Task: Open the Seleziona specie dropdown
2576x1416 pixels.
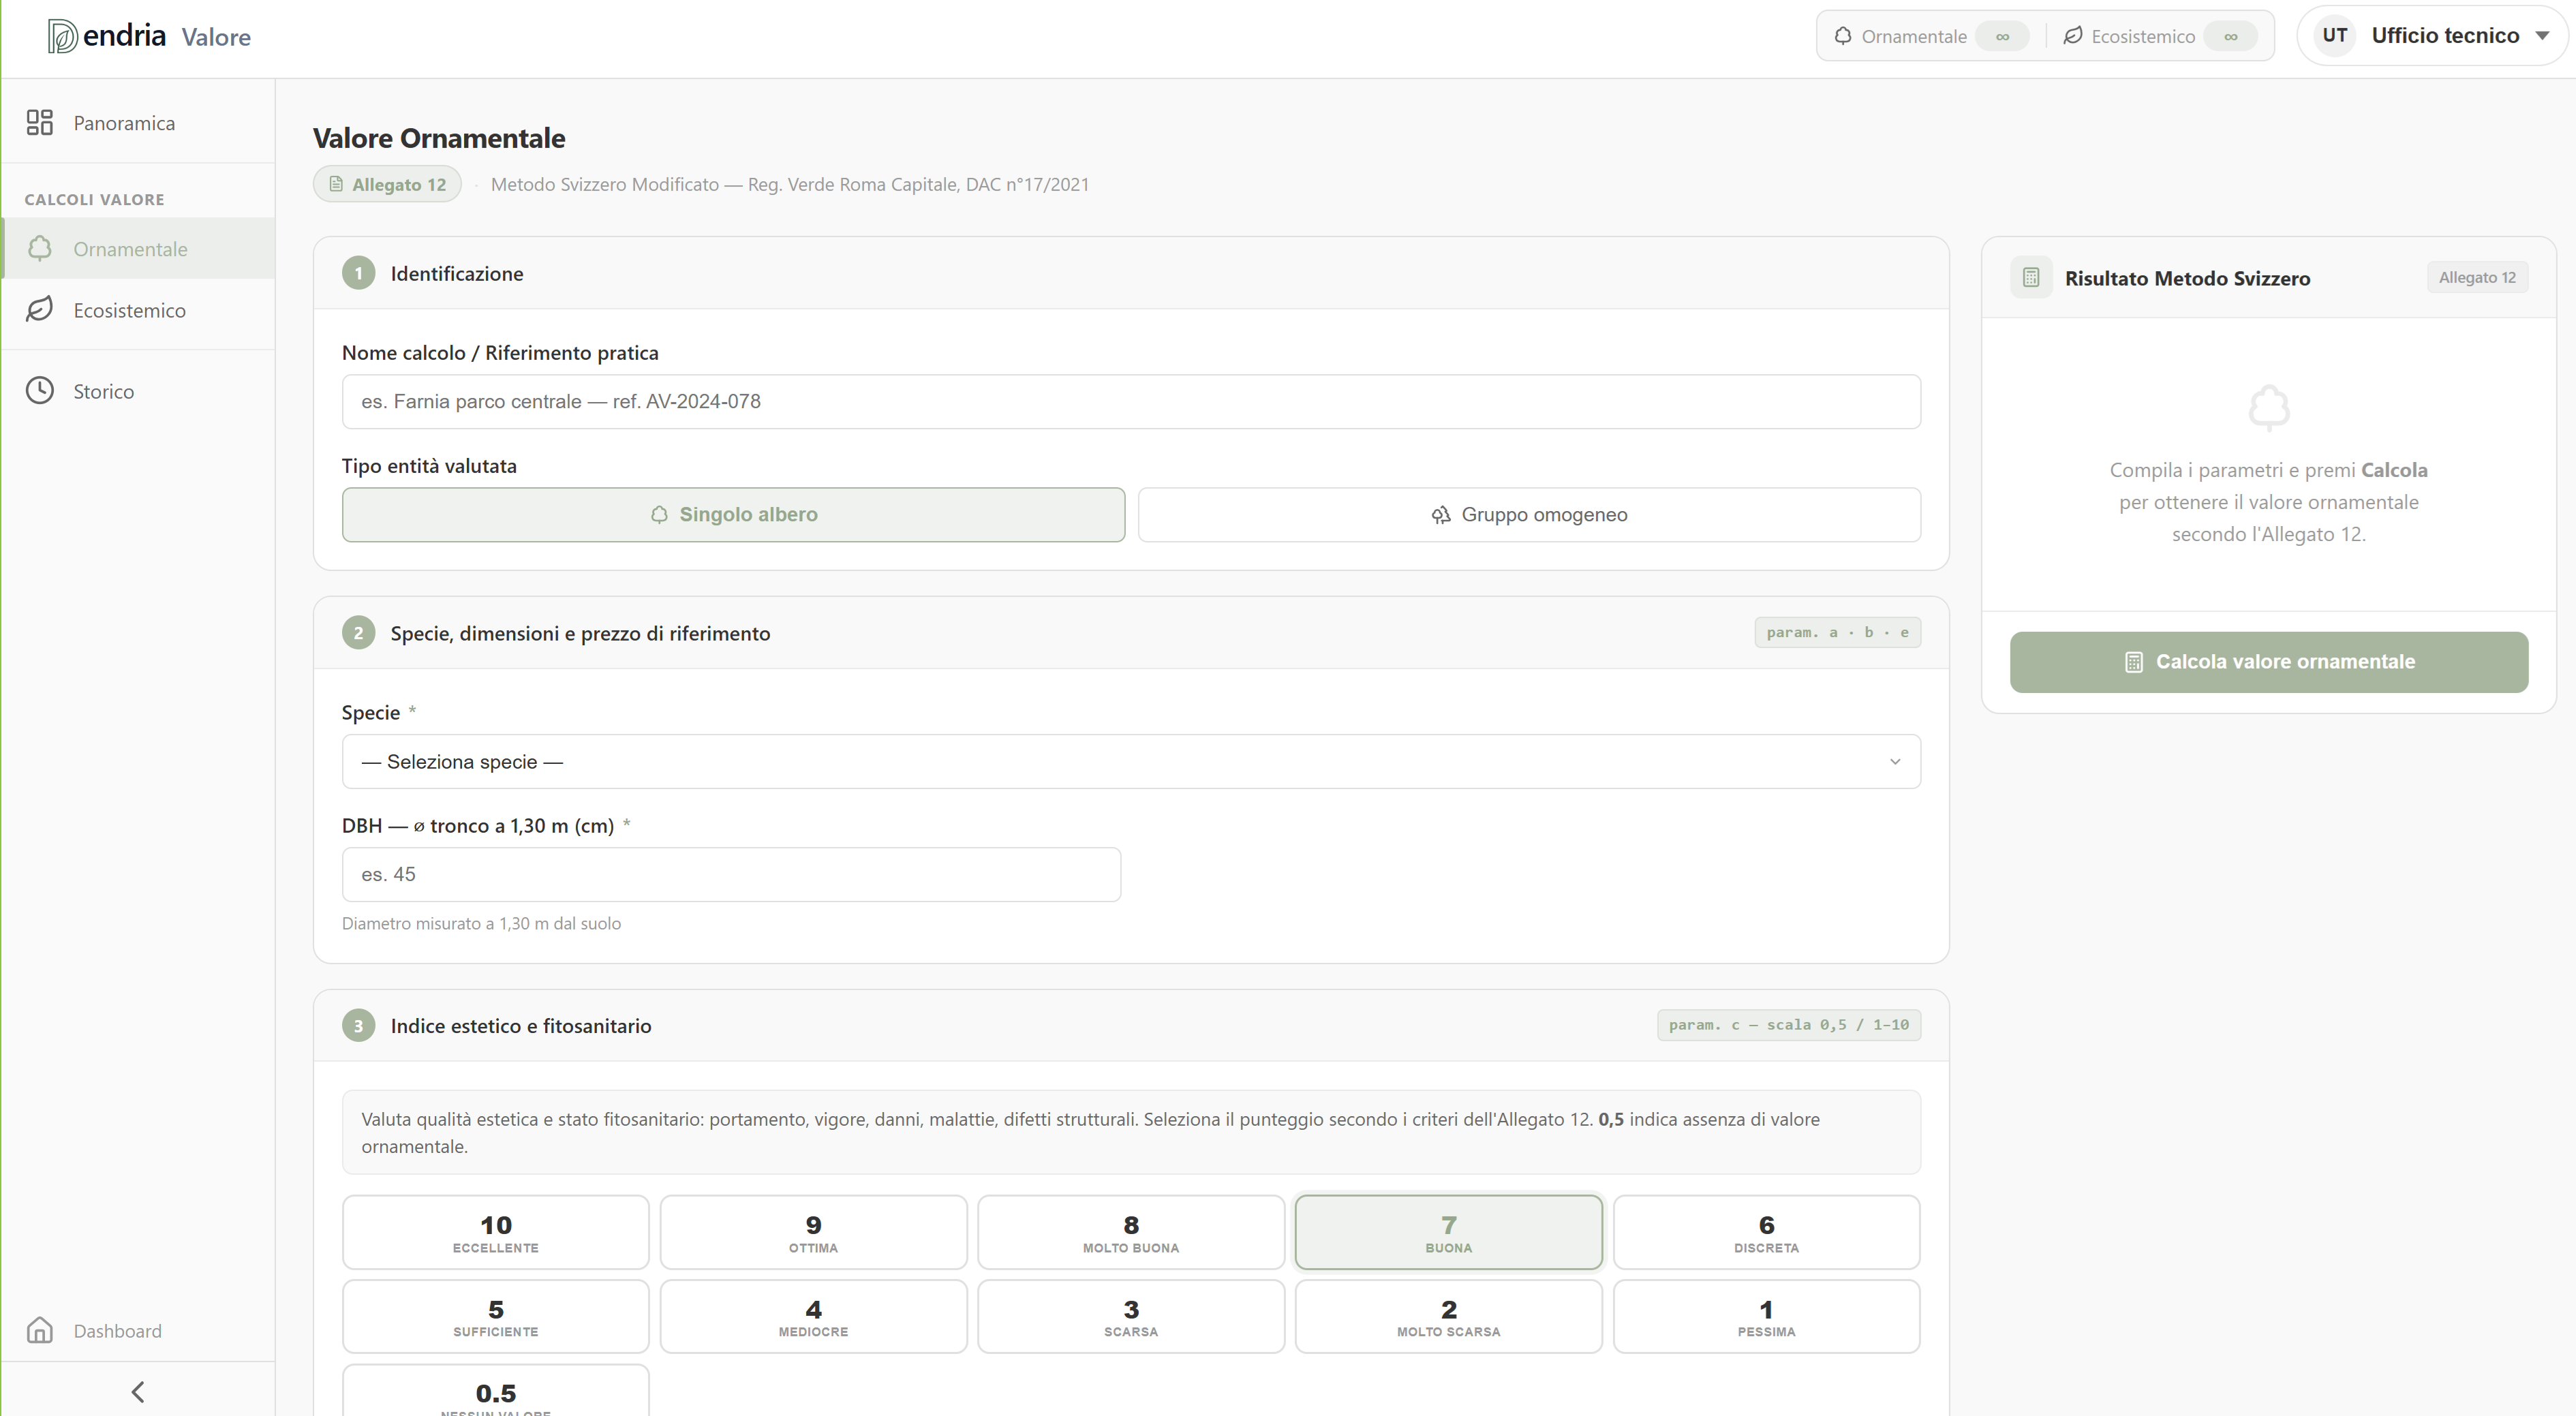Action: [x=1130, y=762]
